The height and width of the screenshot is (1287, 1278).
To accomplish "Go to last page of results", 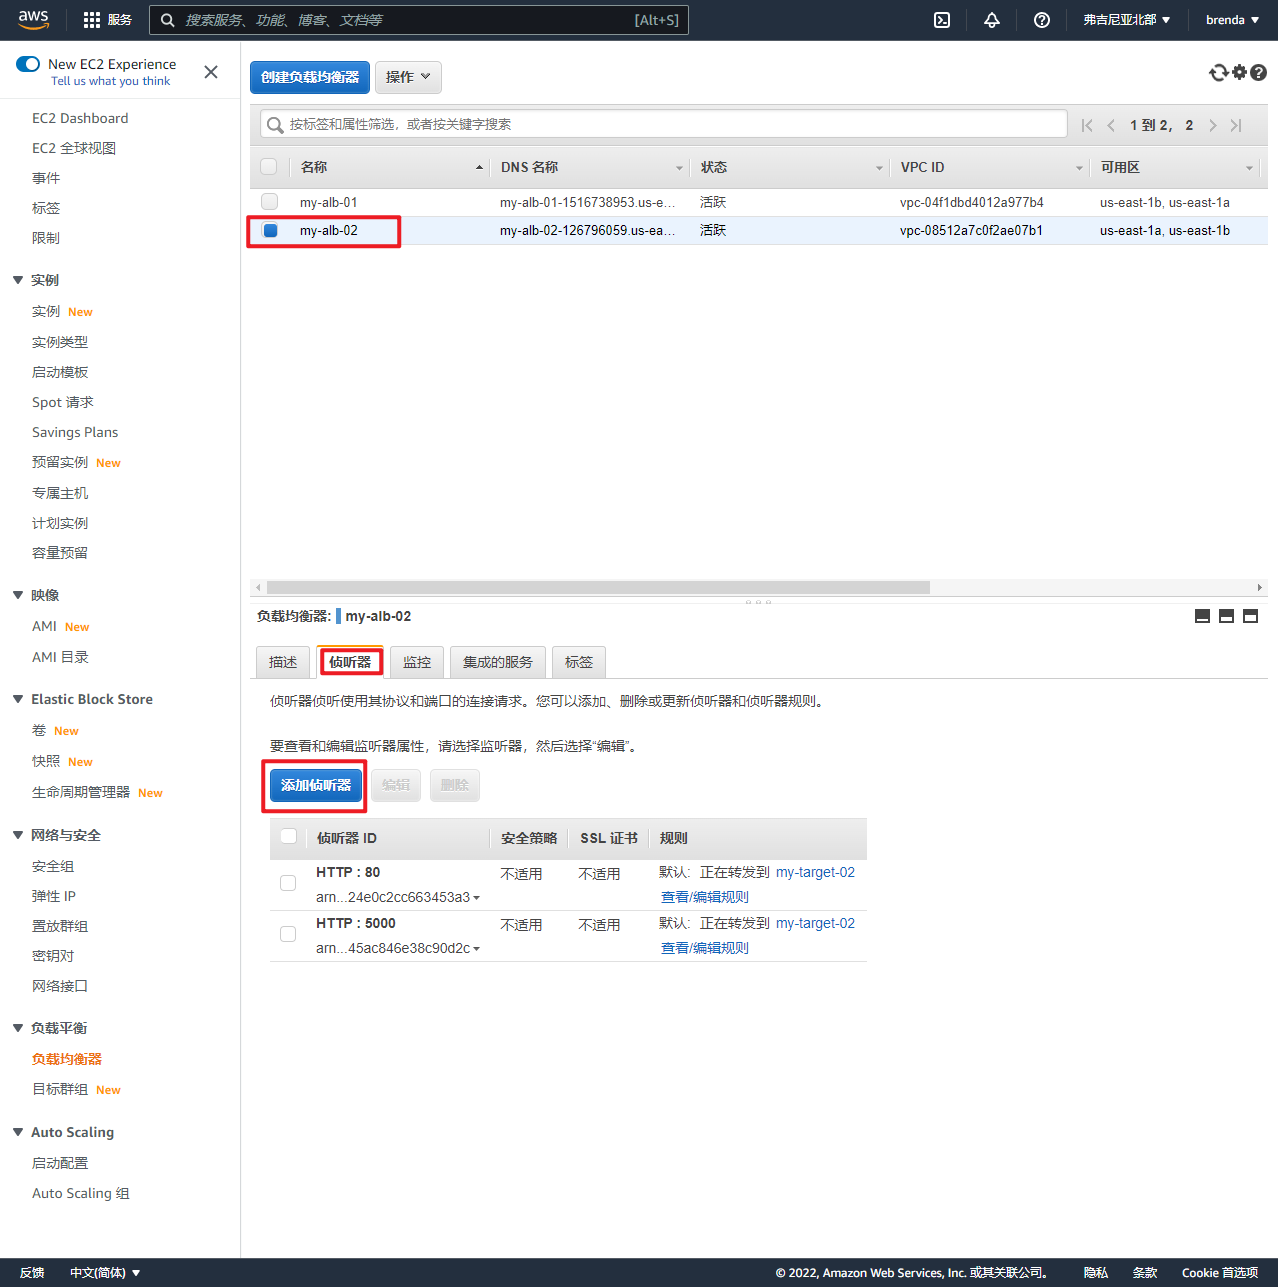I will pos(1236,125).
